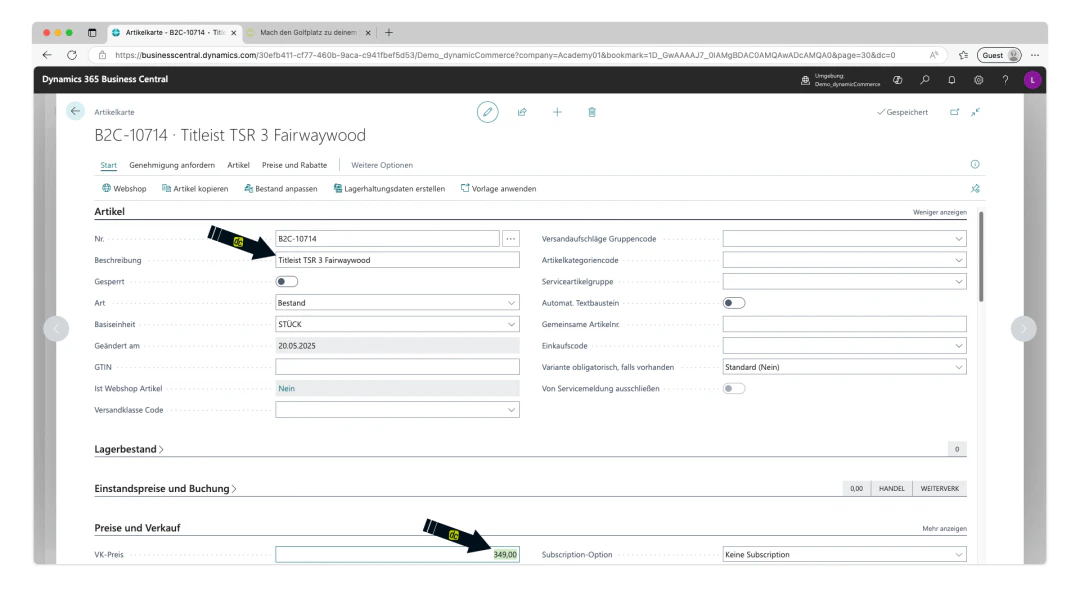Expand the Lagerbestand section
This screenshot has height=608, width=1080.
pyautogui.click(x=129, y=449)
